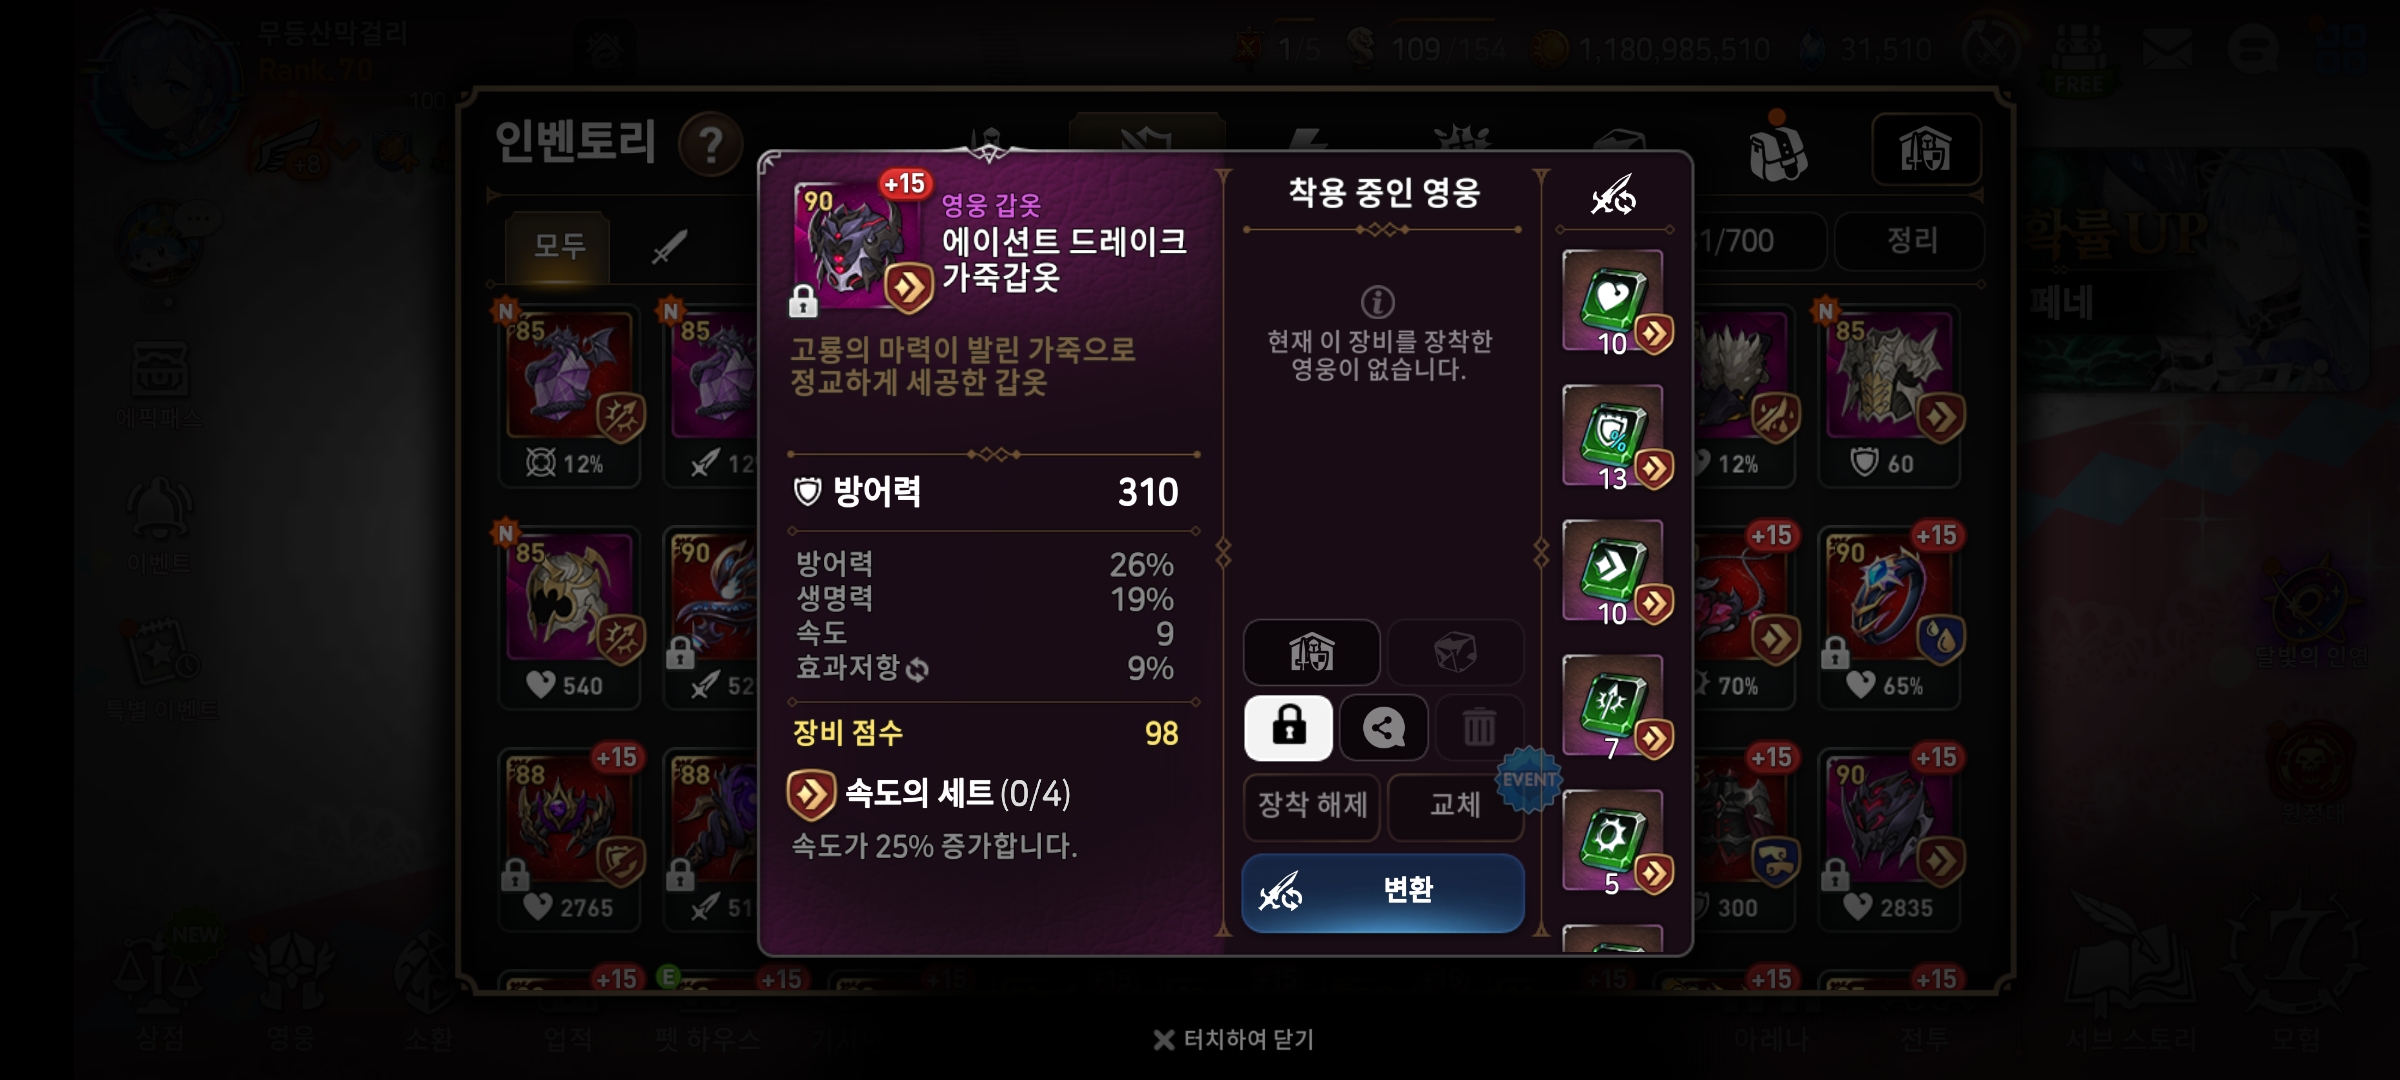Switch to the sword weapon filter tab
Image resolution: width=2400 pixels, height=1080 pixels.
pyautogui.click(x=669, y=246)
